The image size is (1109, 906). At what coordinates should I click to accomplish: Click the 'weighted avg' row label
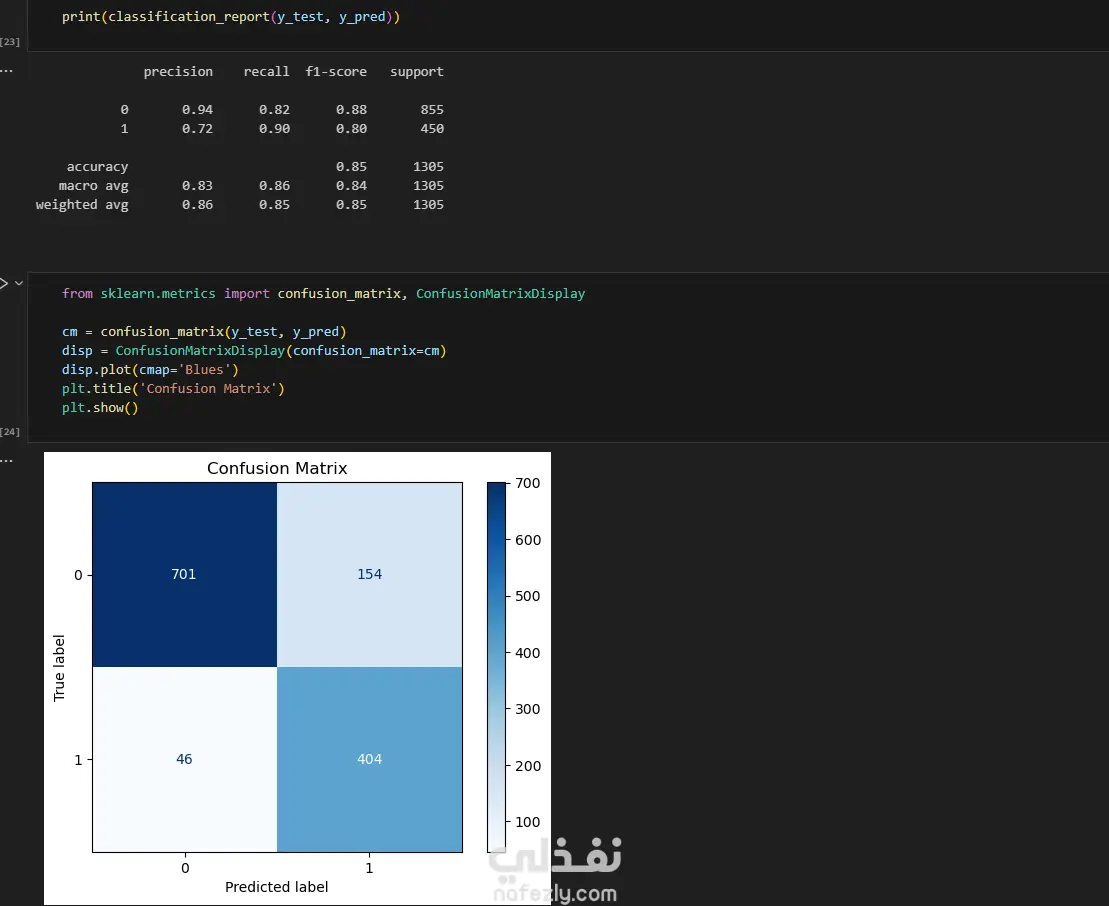[x=82, y=205]
